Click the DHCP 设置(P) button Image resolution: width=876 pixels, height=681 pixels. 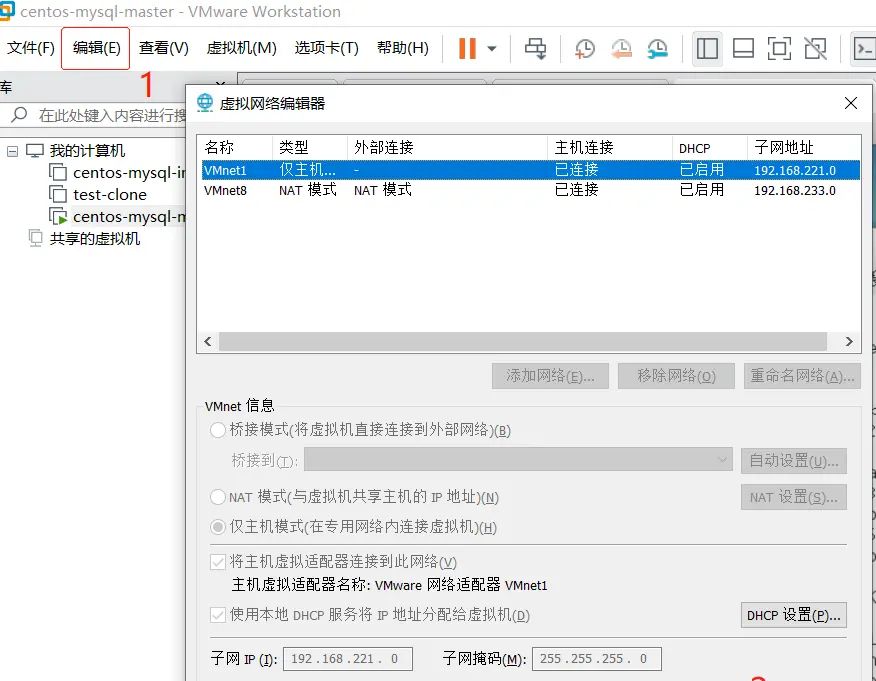(793, 615)
